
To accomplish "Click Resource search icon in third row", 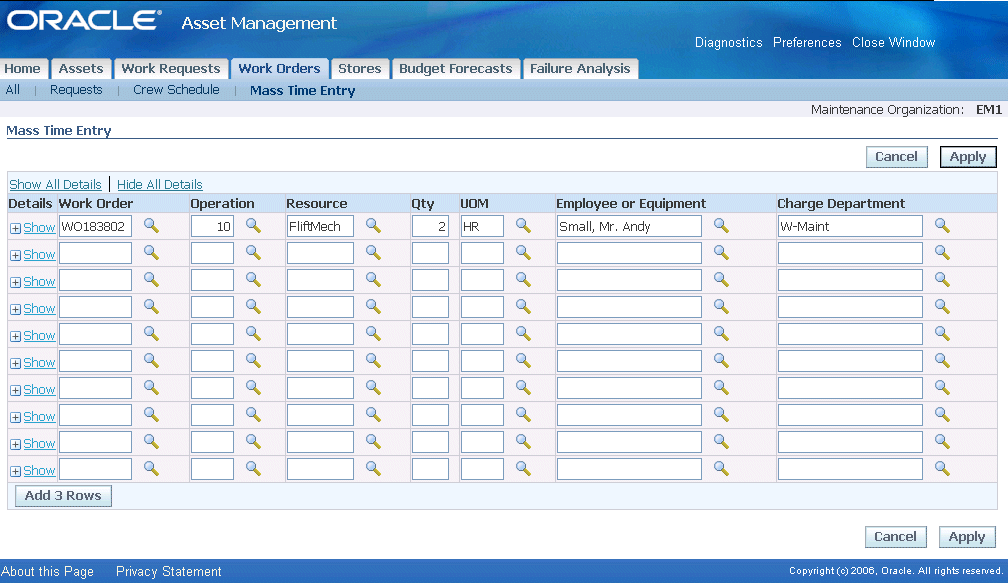I will 374,280.
